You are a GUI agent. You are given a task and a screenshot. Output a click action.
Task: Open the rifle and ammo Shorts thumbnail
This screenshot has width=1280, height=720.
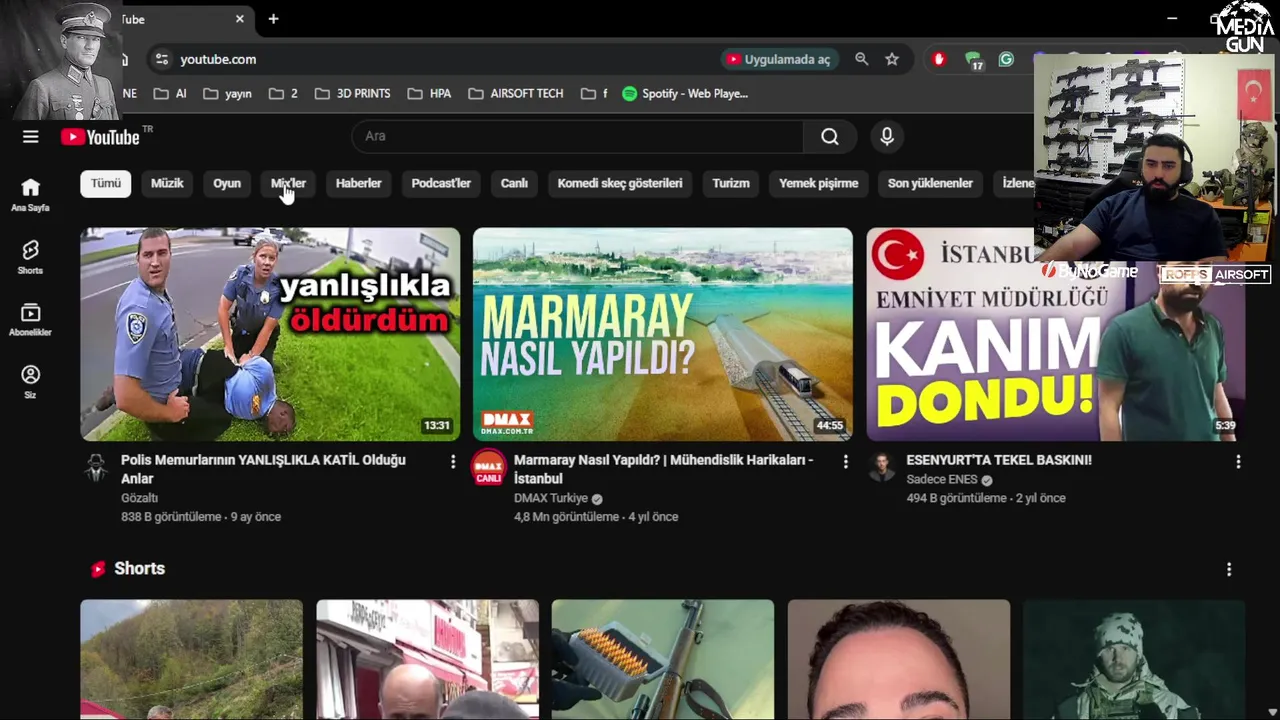click(x=663, y=660)
